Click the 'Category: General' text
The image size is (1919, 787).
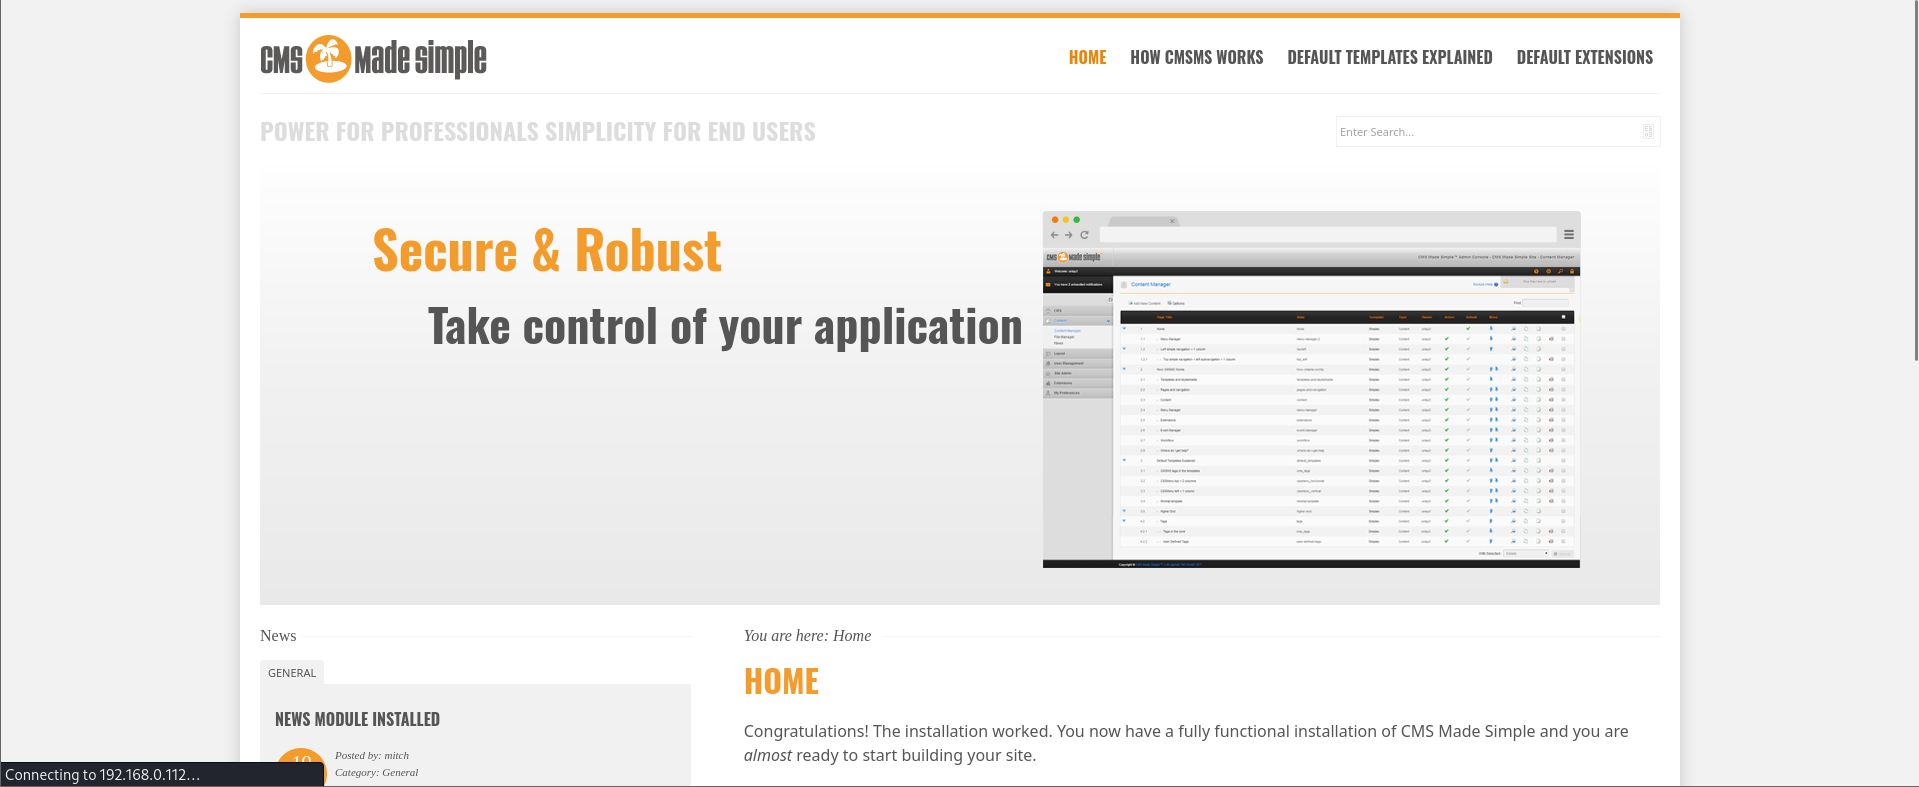click(x=376, y=772)
